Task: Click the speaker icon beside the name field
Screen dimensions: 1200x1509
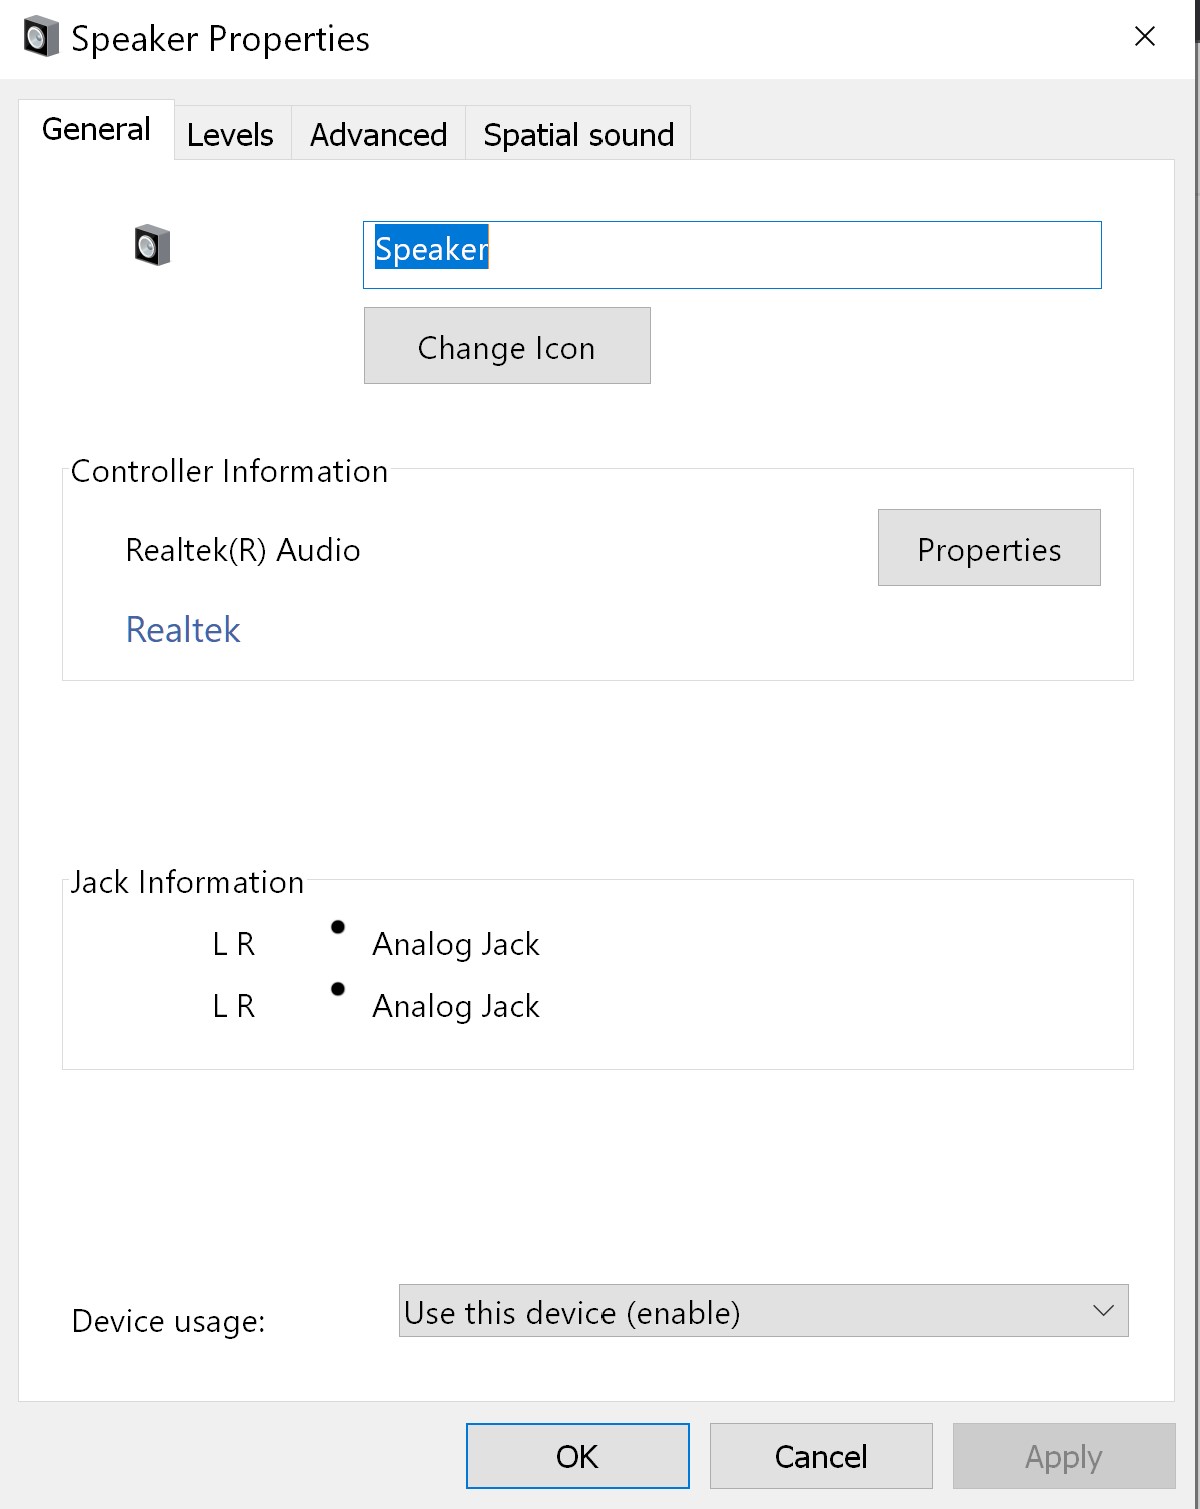Action: click(150, 246)
